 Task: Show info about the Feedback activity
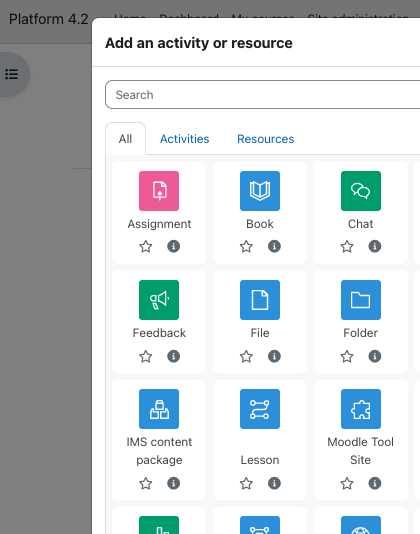(173, 356)
